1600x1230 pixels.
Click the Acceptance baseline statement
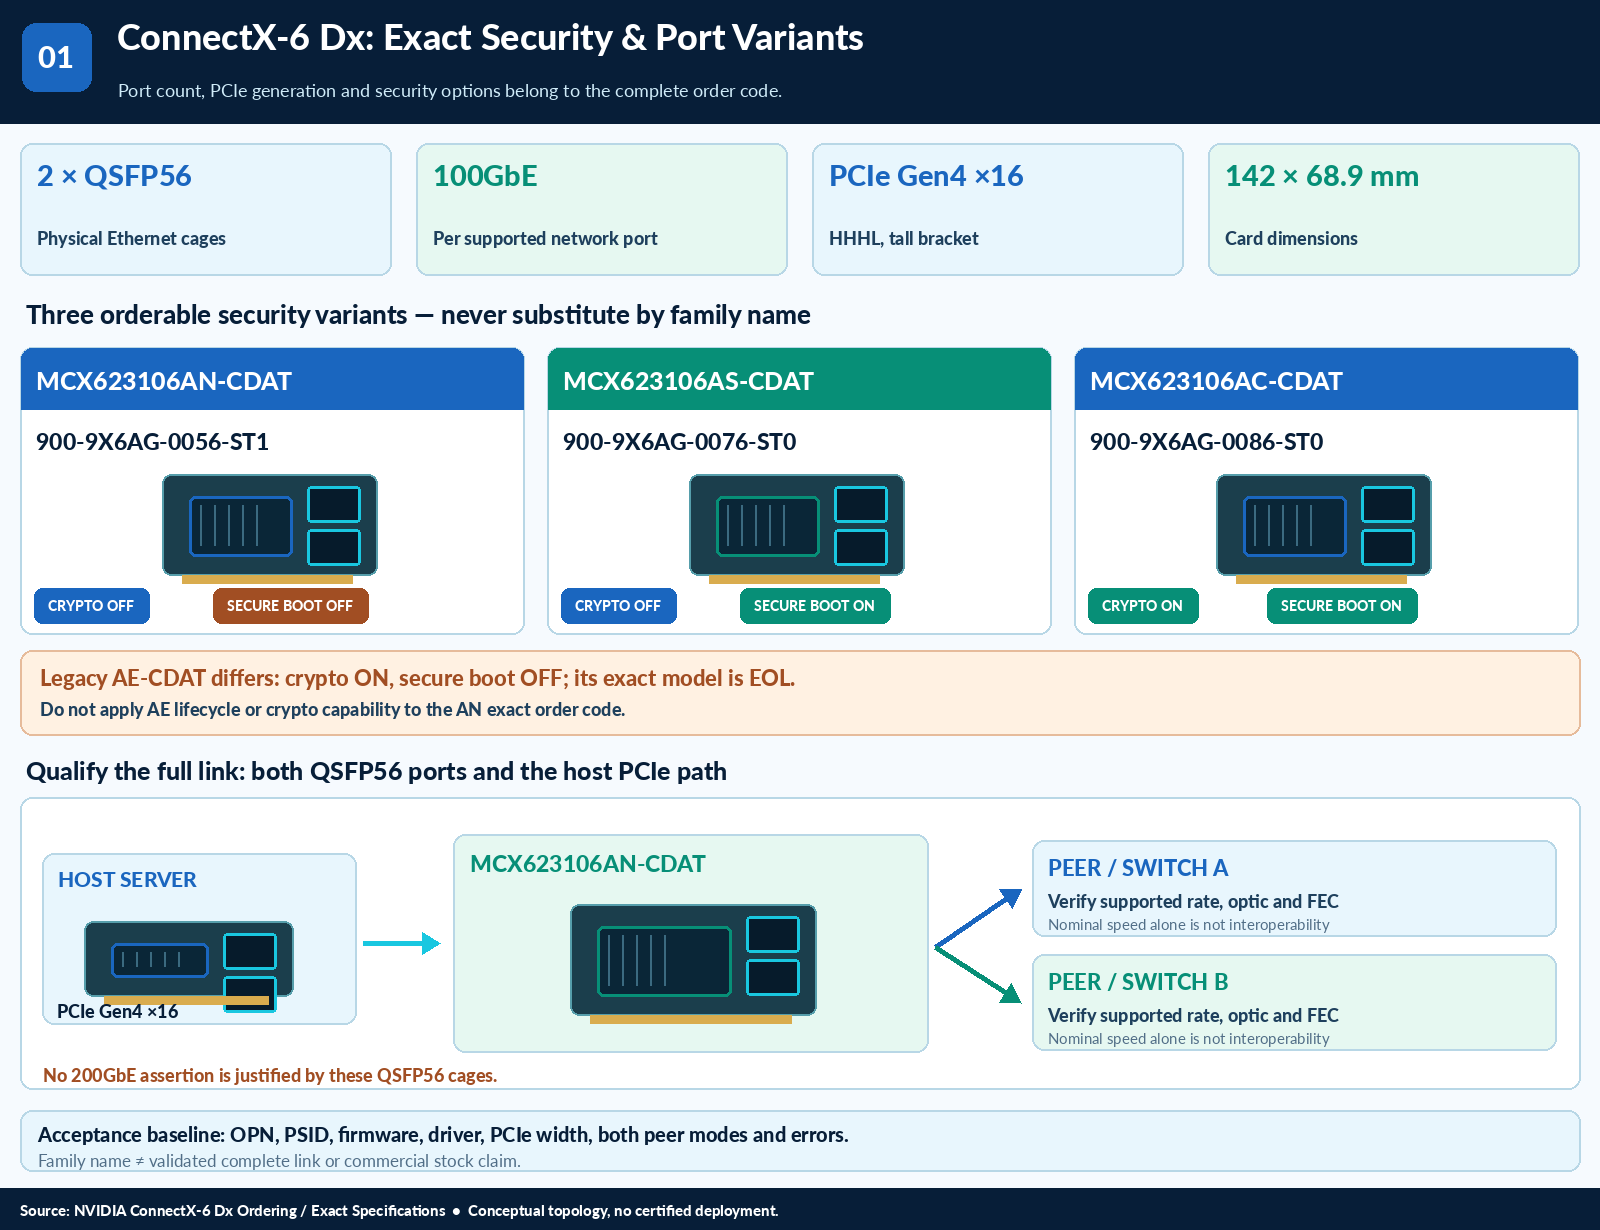coord(443,1135)
